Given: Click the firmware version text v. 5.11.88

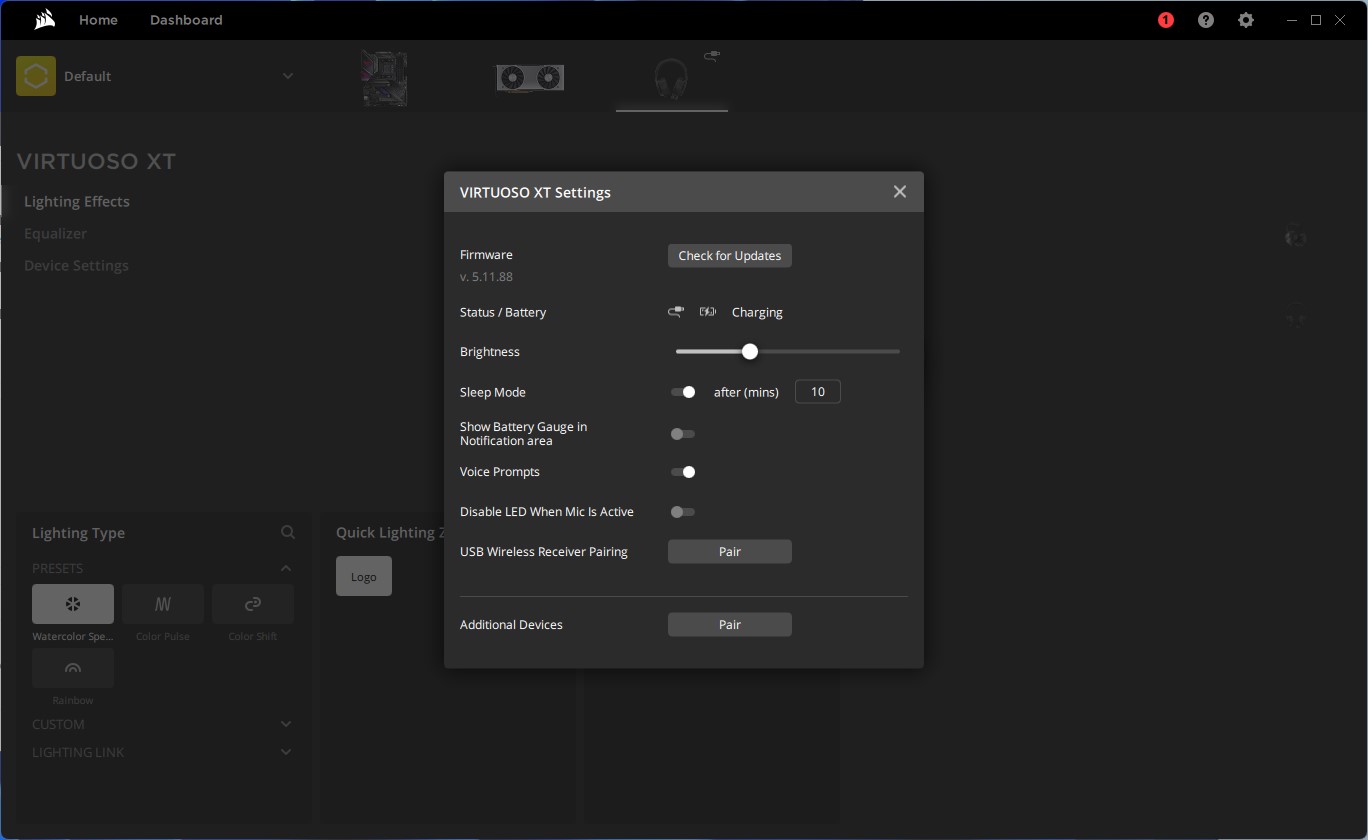Looking at the screenshot, I should [486, 277].
